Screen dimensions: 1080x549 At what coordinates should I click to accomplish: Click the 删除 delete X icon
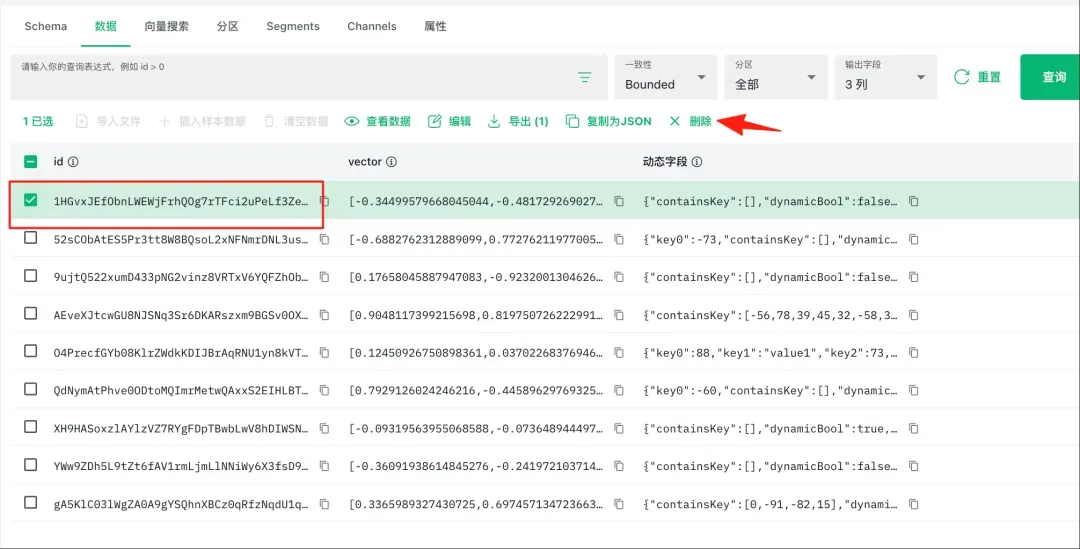[x=675, y=121]
